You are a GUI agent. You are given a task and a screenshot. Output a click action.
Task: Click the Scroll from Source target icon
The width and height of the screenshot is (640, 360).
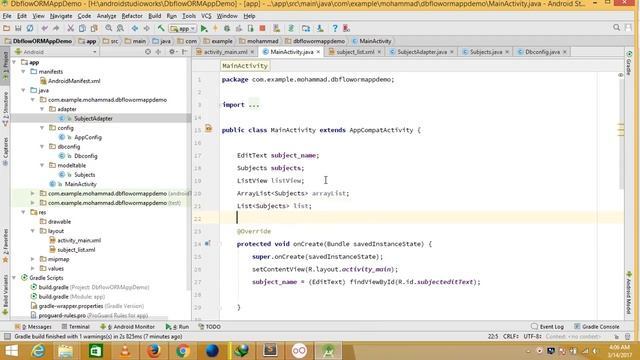pos(148,52)
